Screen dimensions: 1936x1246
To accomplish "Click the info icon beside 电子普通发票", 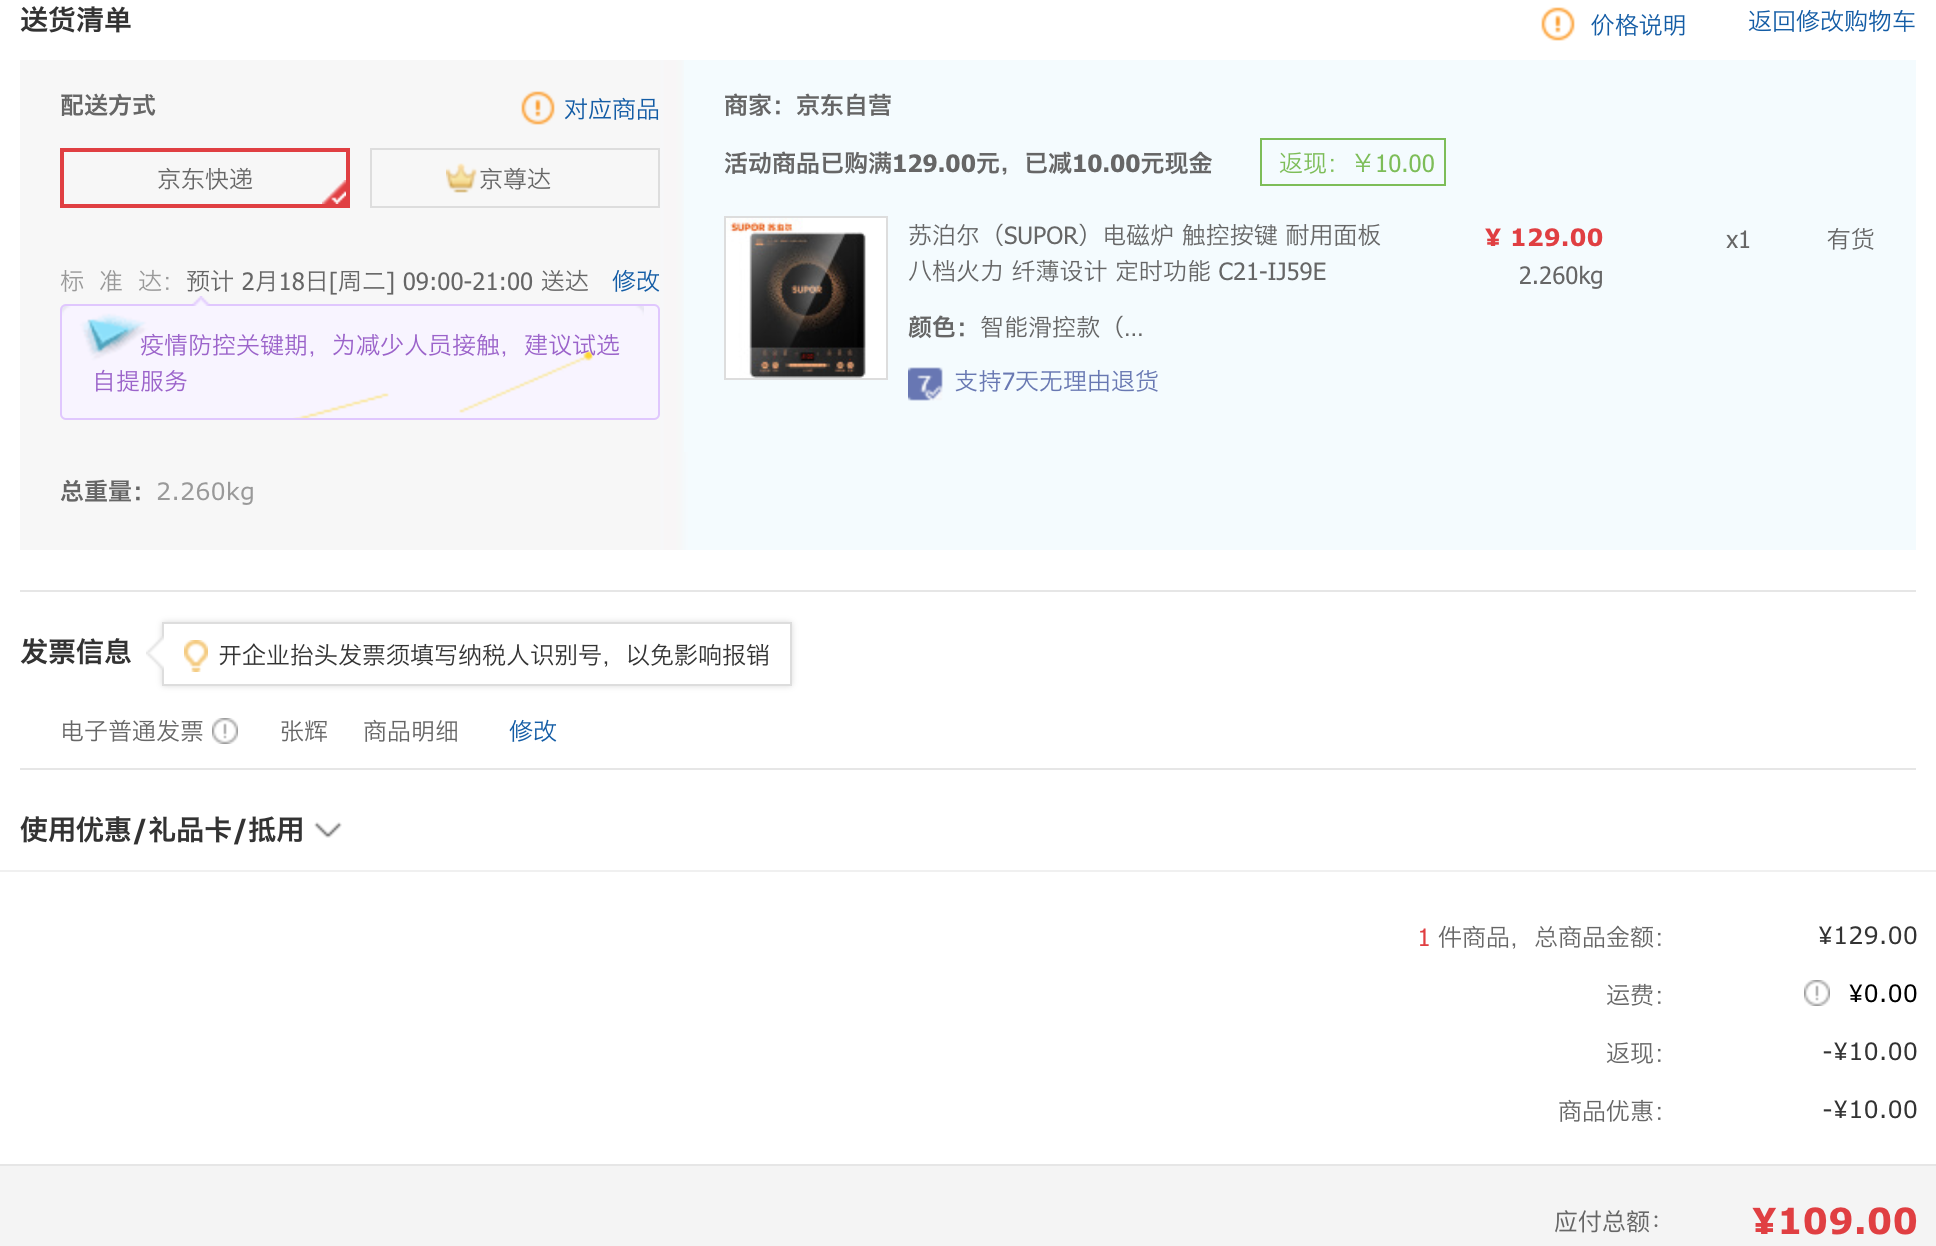I will click(x=225, y=731).
